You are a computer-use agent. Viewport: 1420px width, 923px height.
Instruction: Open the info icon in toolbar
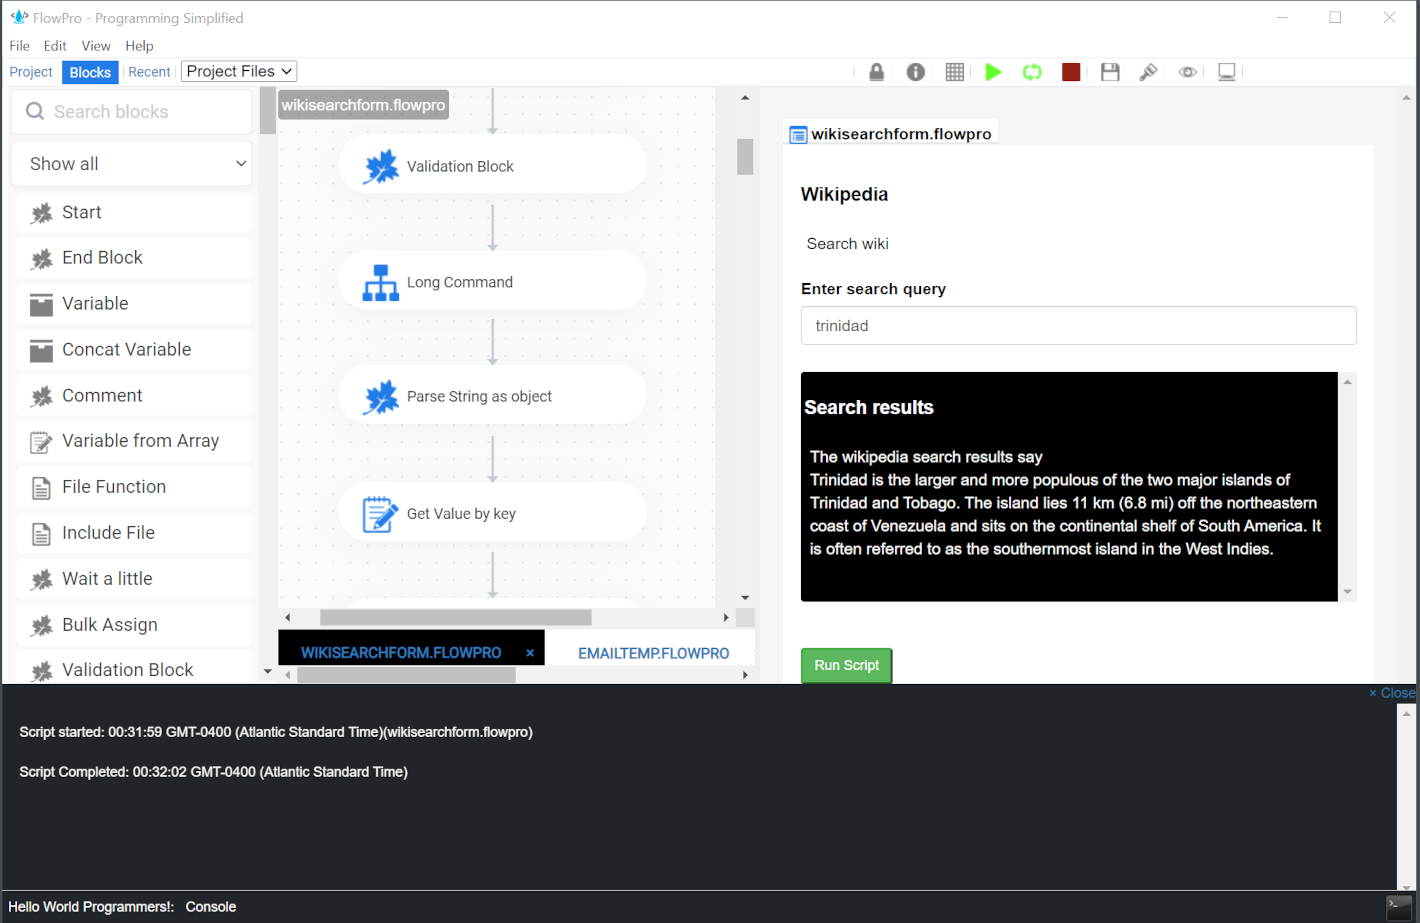click(x=915, y=72)
